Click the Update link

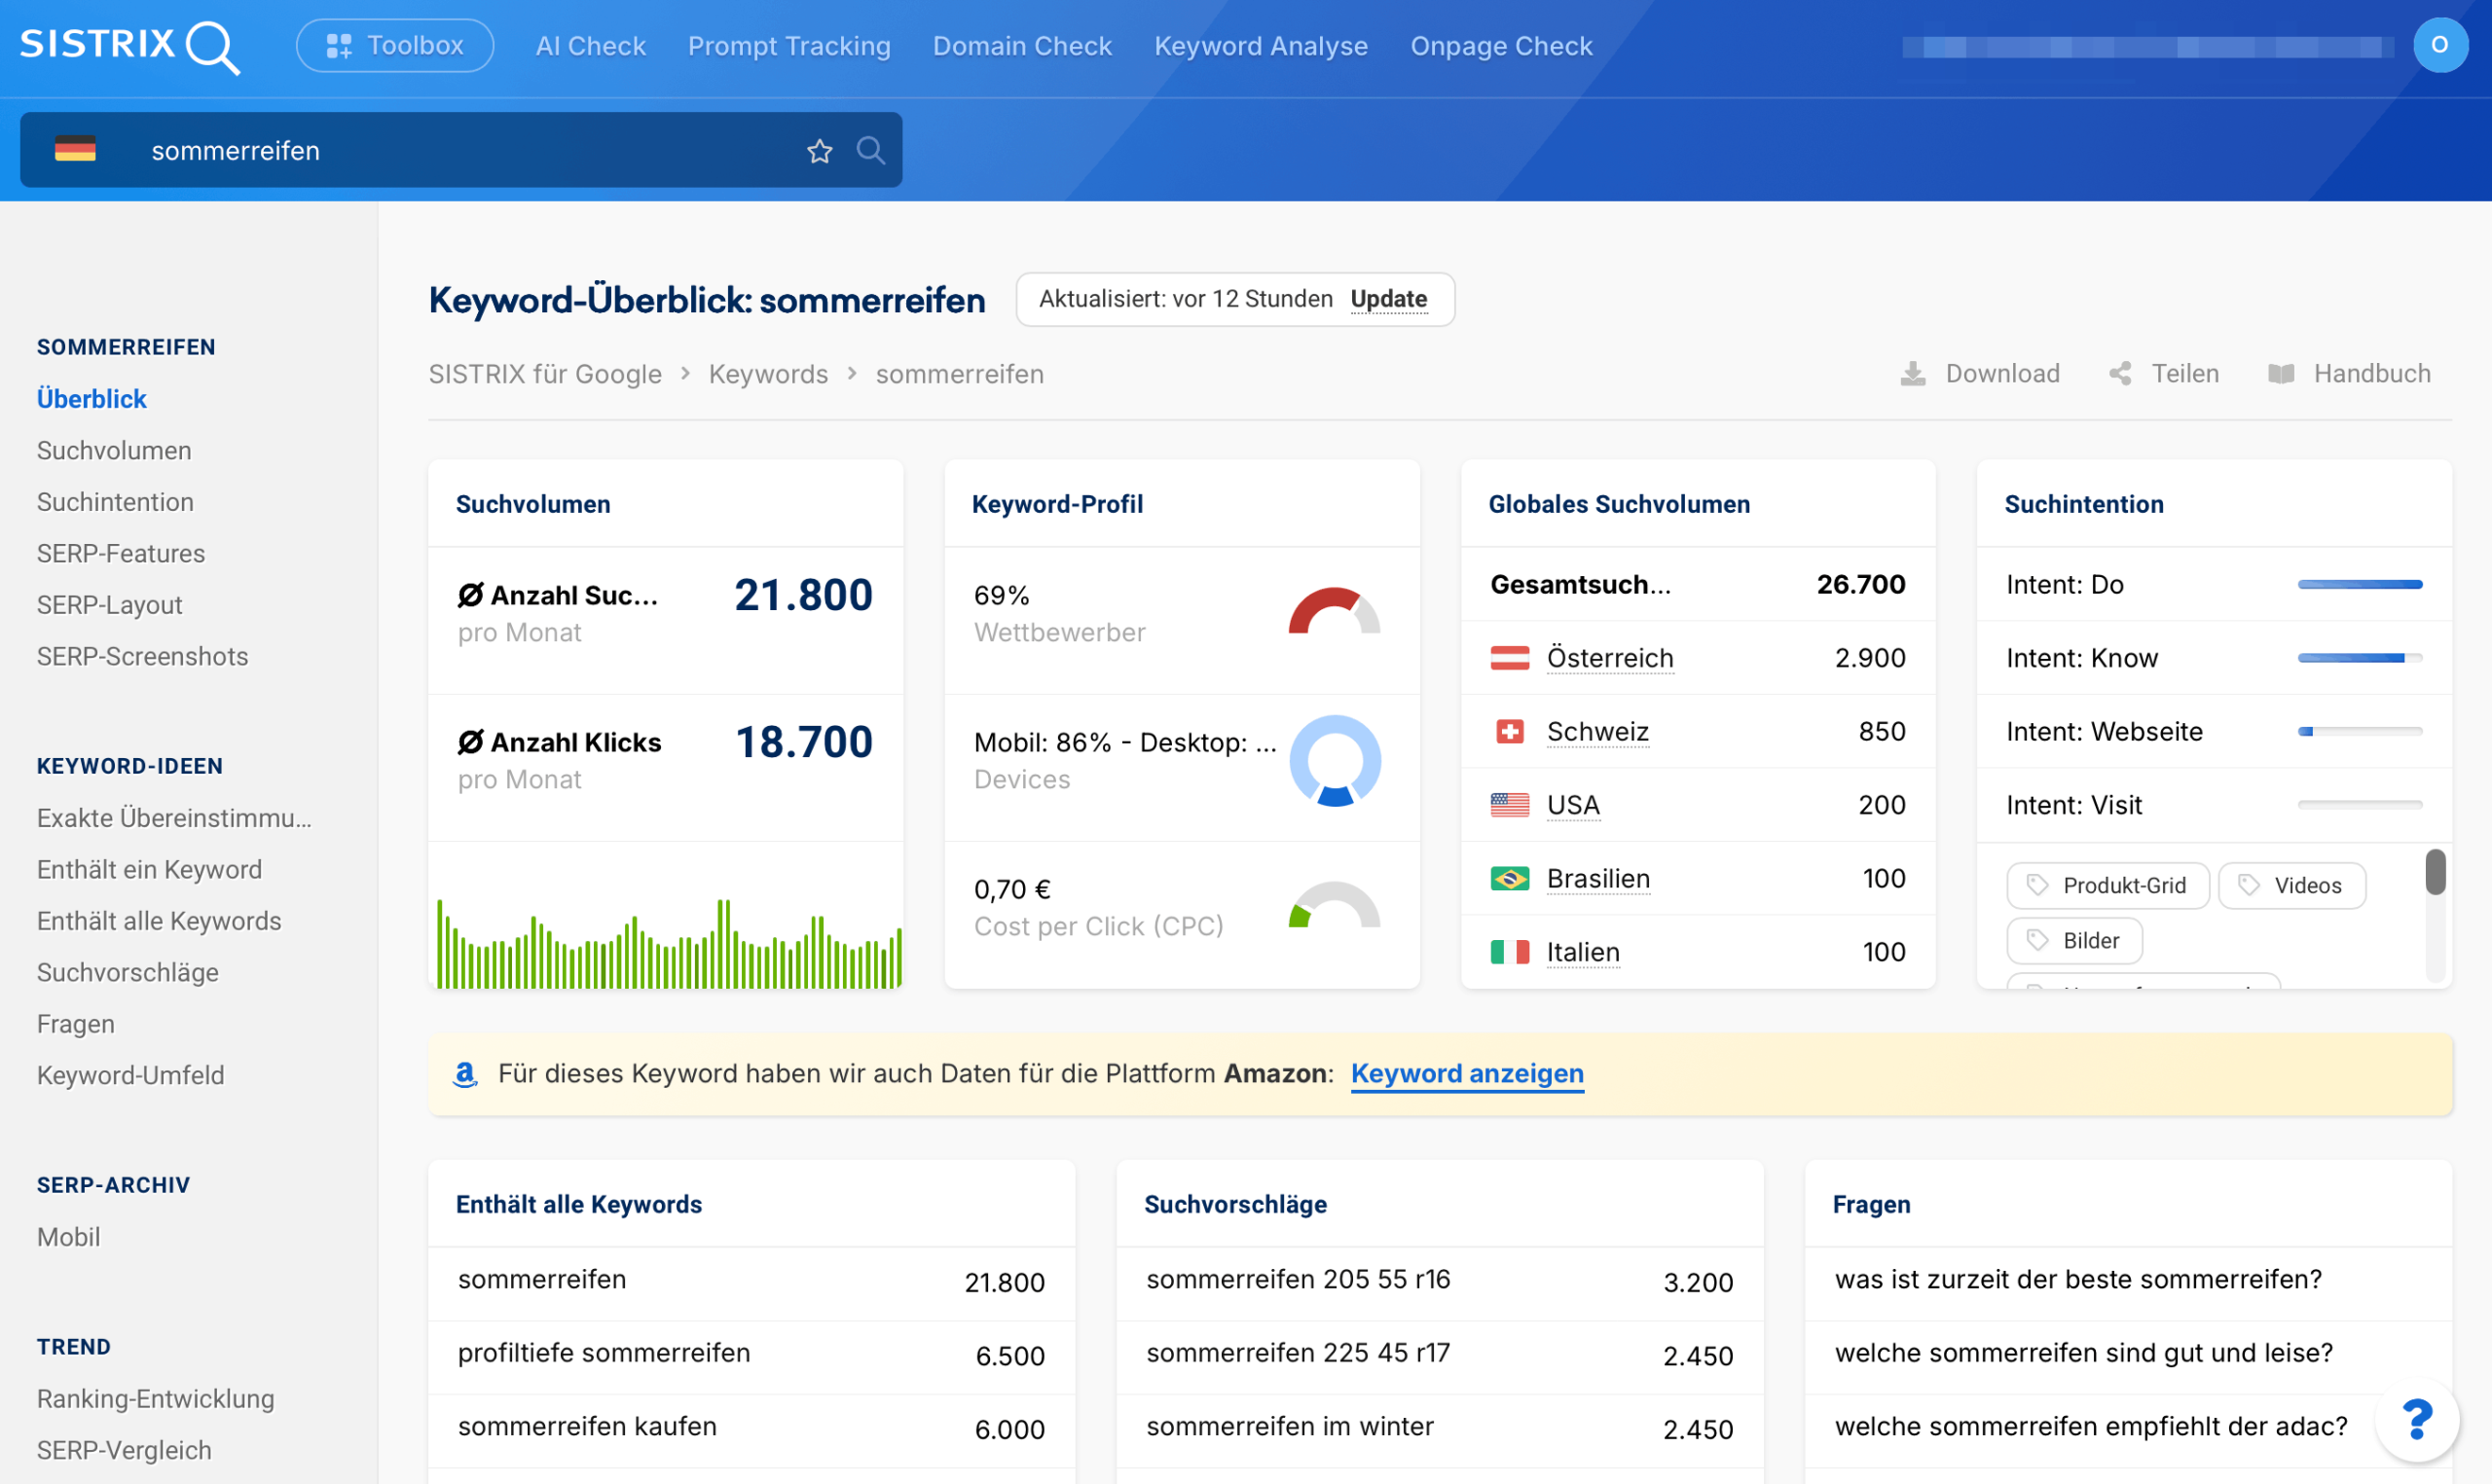click(x=1388, y=299)
